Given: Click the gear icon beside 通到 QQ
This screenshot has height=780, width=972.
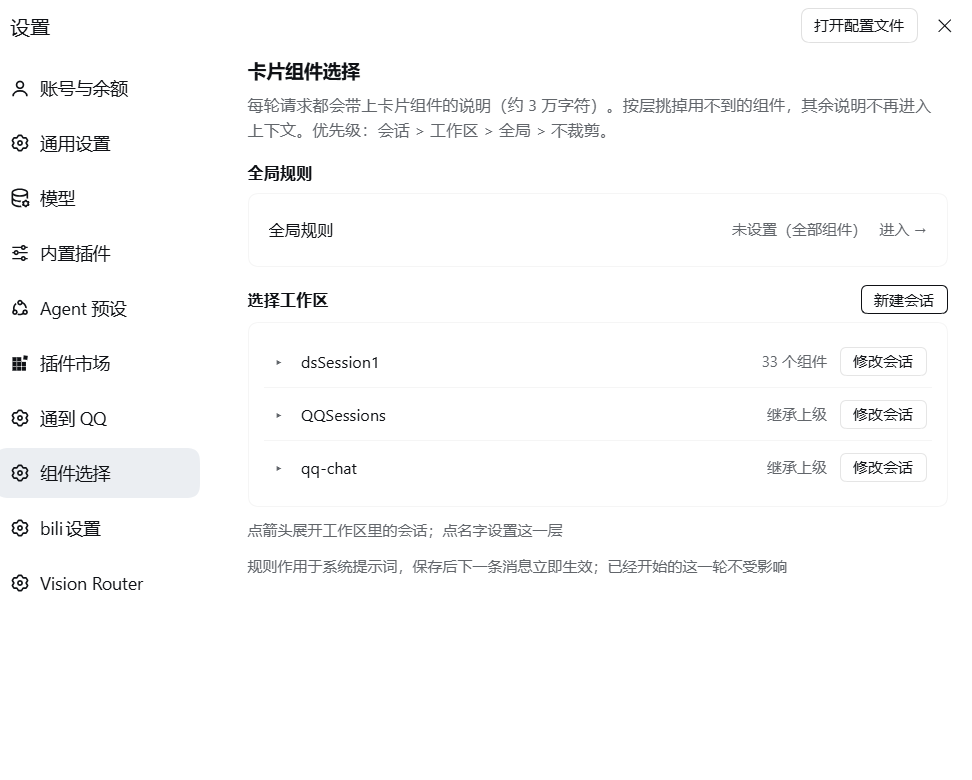Looking at the screenshot, I should coord(20,419).
